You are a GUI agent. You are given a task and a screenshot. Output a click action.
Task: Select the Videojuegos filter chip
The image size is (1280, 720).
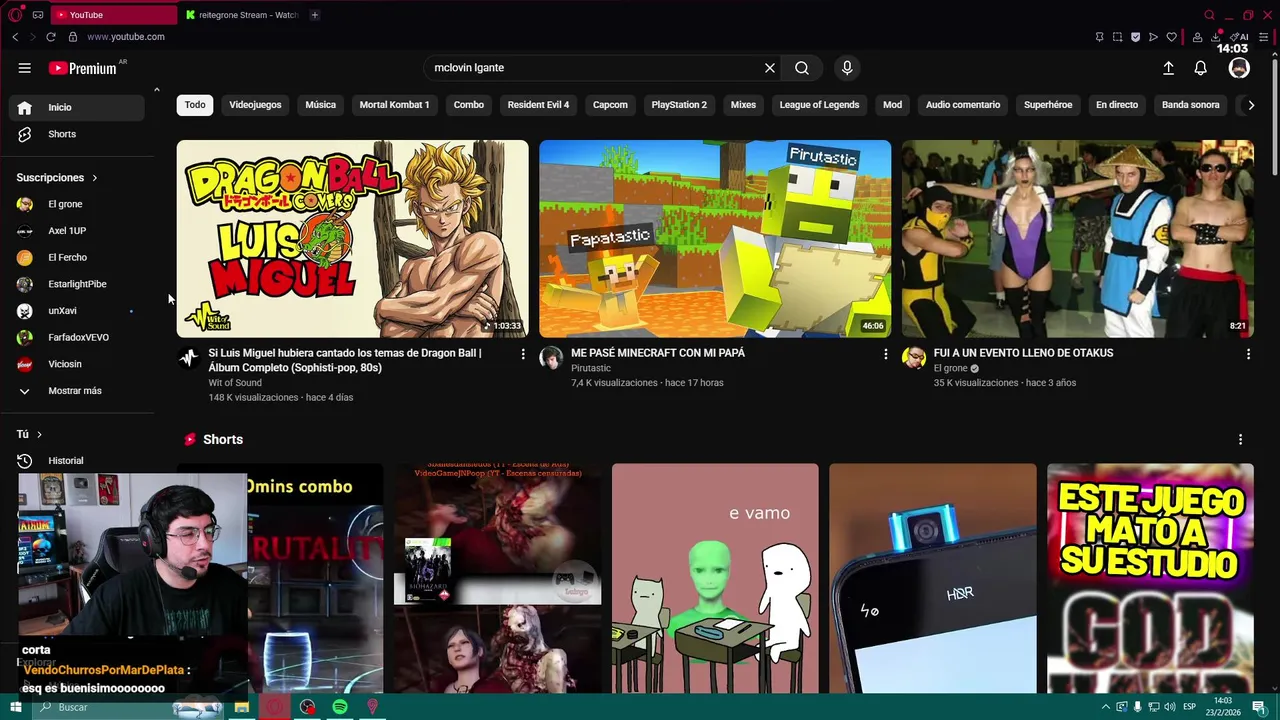pyautogui.click(x=255, y=105)
